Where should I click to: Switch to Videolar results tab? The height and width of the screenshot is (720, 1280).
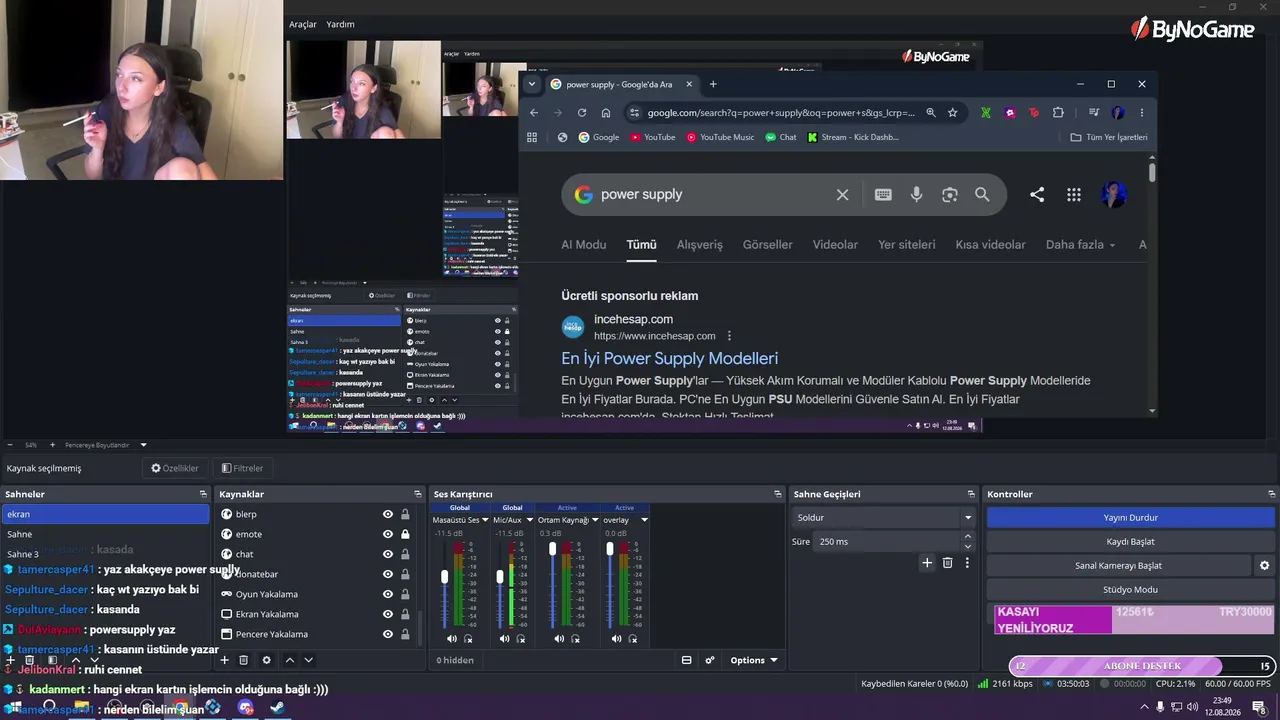point(835,245)
